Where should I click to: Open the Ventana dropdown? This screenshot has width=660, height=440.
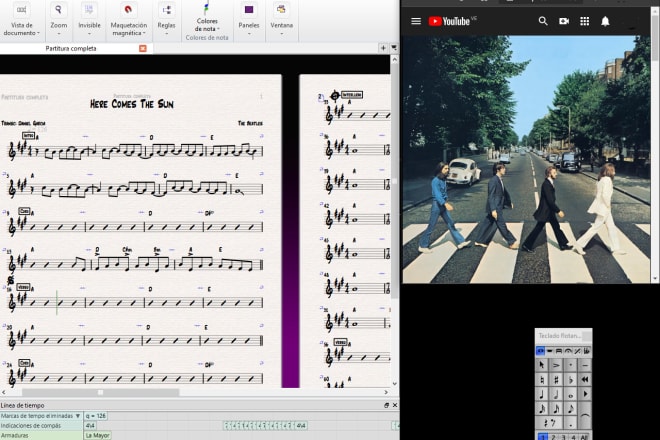282,21
